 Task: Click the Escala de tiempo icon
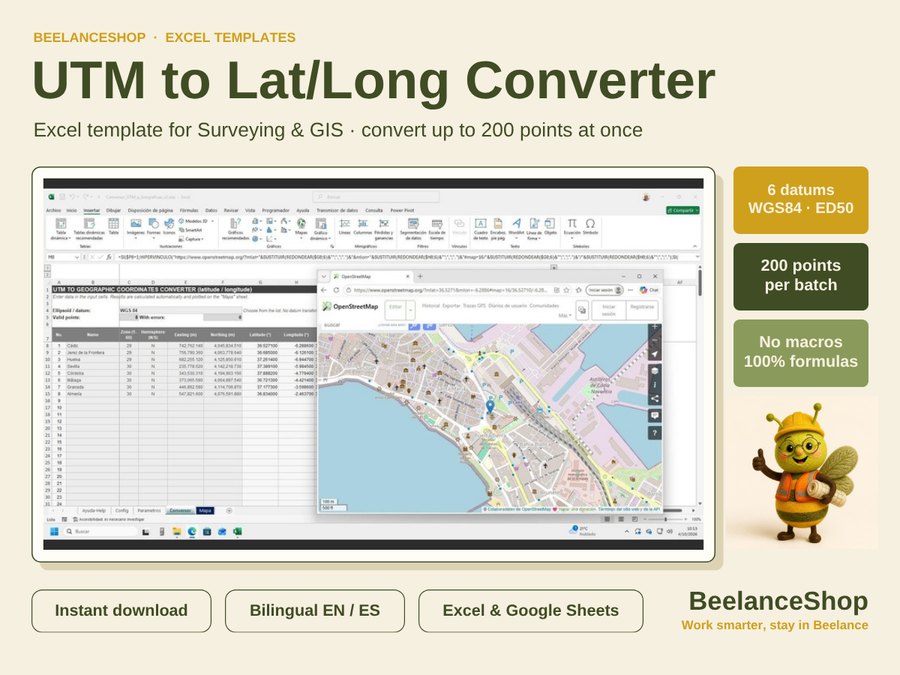pos(437,229)
